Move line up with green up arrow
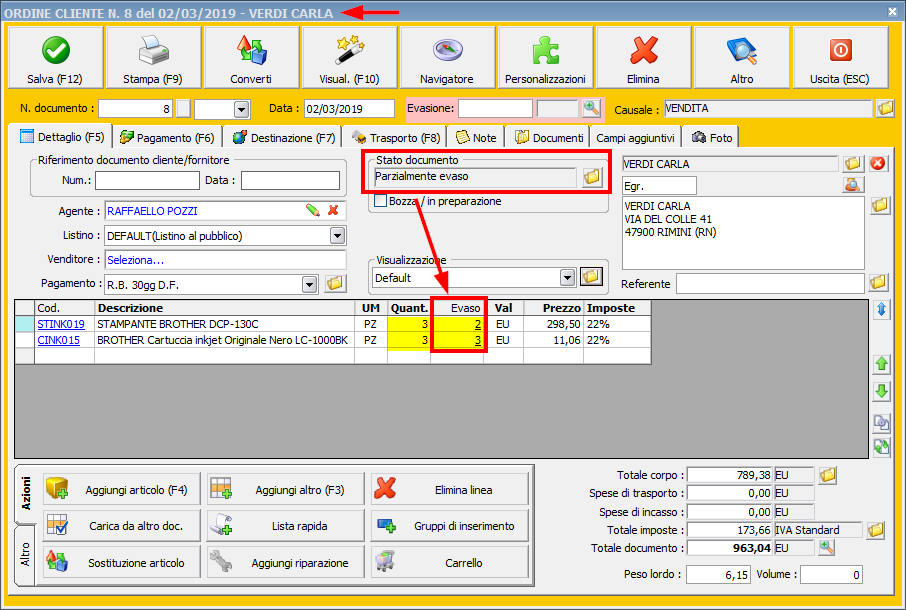906x610 pixels. (x=881, y=364)
